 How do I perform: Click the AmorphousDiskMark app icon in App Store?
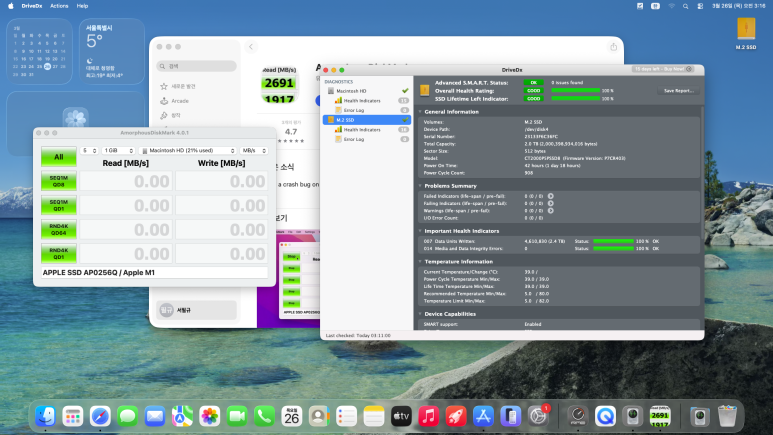pyautogui.click(x=280, y=84)
